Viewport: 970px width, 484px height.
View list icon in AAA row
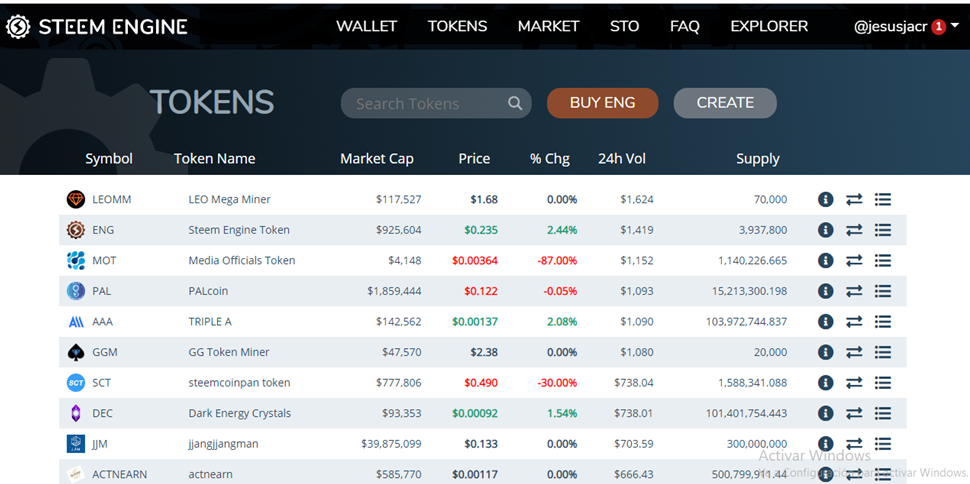883,322
